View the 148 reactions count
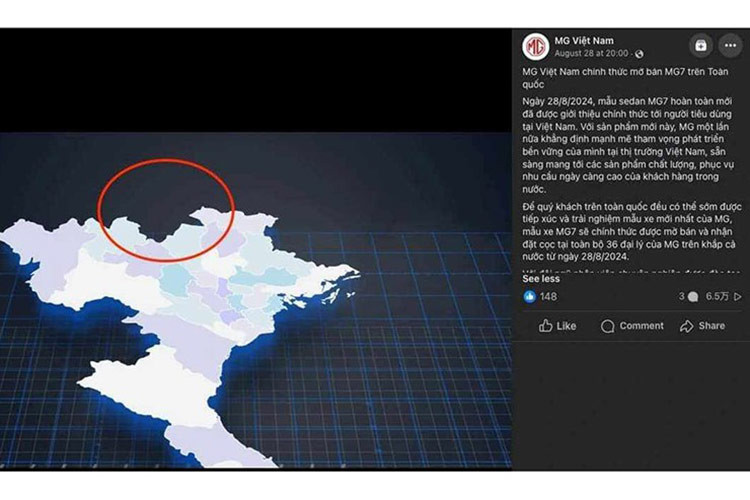Viewport: 750px width, 500px height. pyautogui.click(x=548, y=297)
